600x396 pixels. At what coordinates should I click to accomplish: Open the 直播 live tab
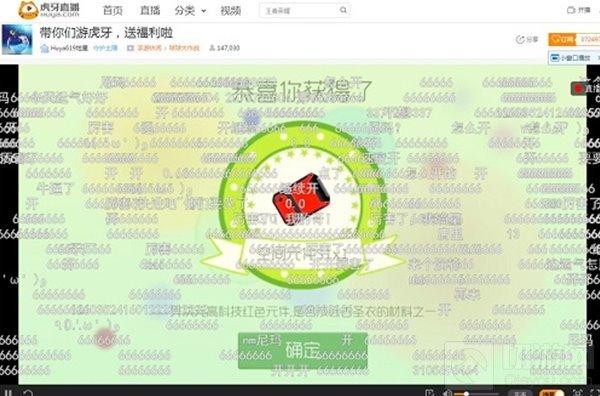coord(150,10)
